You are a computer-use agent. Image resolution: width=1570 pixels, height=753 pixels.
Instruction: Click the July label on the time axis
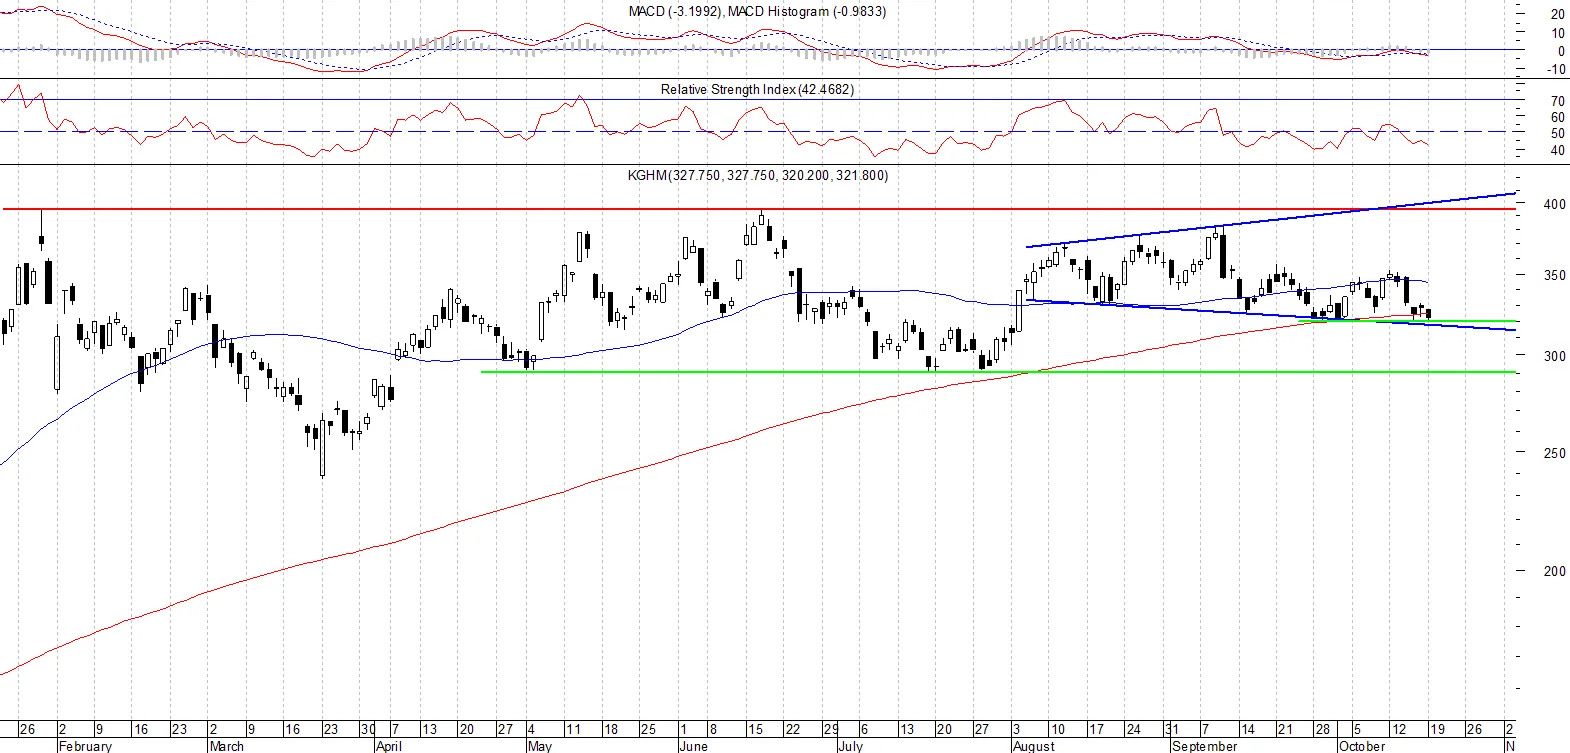[850, 746]
